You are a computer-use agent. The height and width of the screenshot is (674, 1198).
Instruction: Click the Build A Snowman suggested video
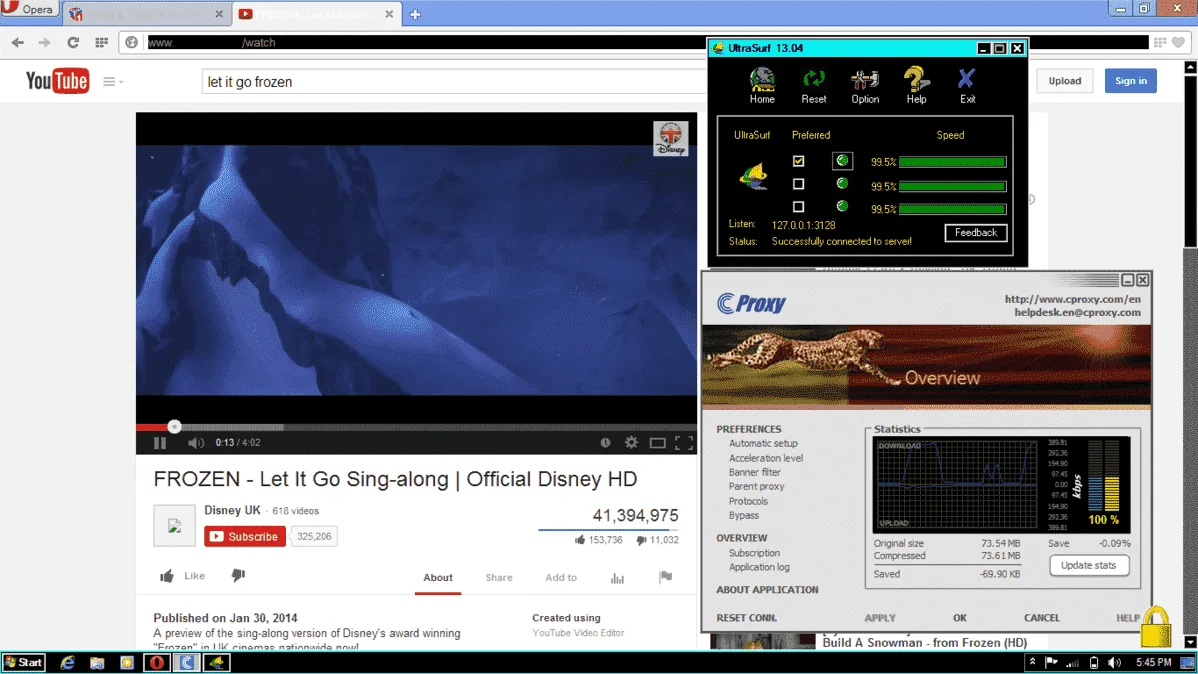pos(924,643)
